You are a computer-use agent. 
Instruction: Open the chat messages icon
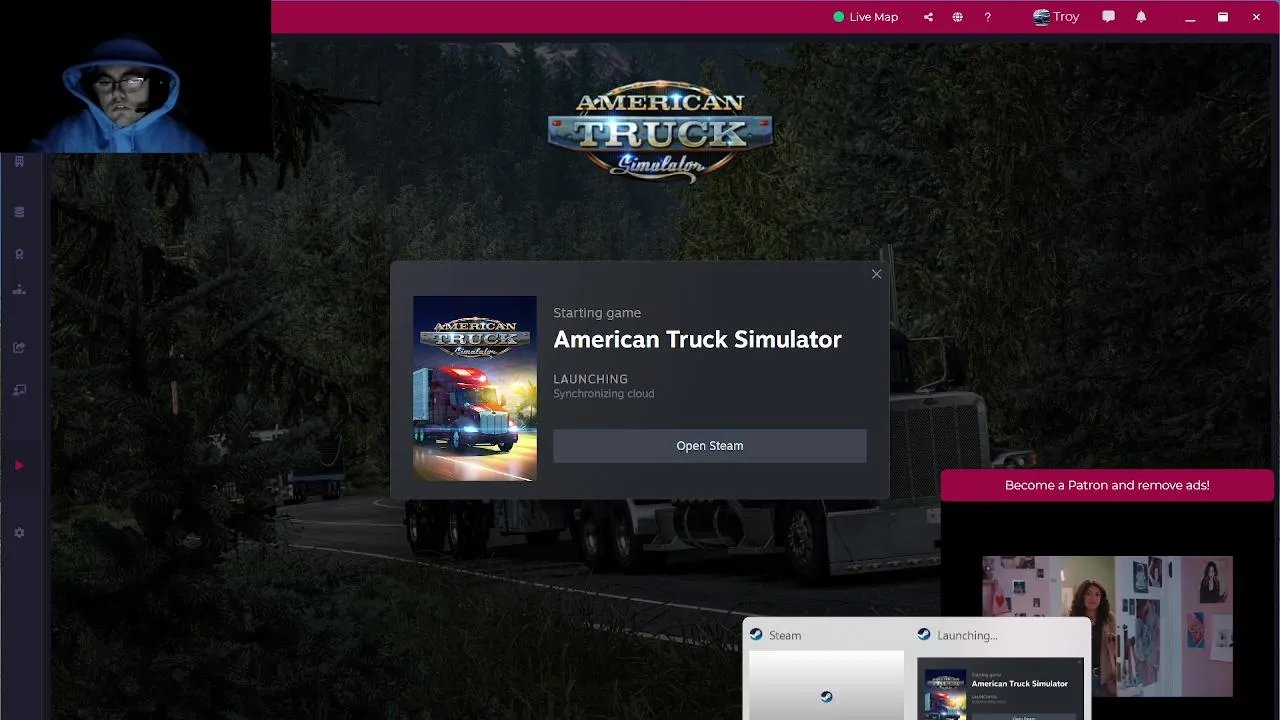(x=1108, y=17)
